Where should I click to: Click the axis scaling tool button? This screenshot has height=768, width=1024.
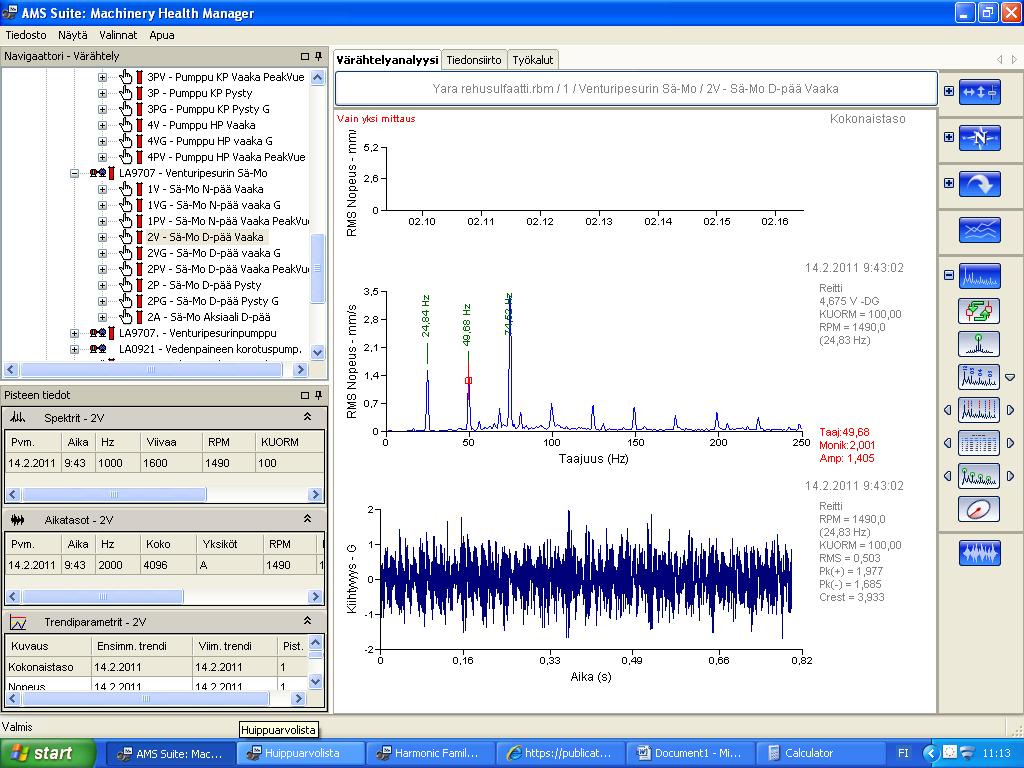click(980, 92)
